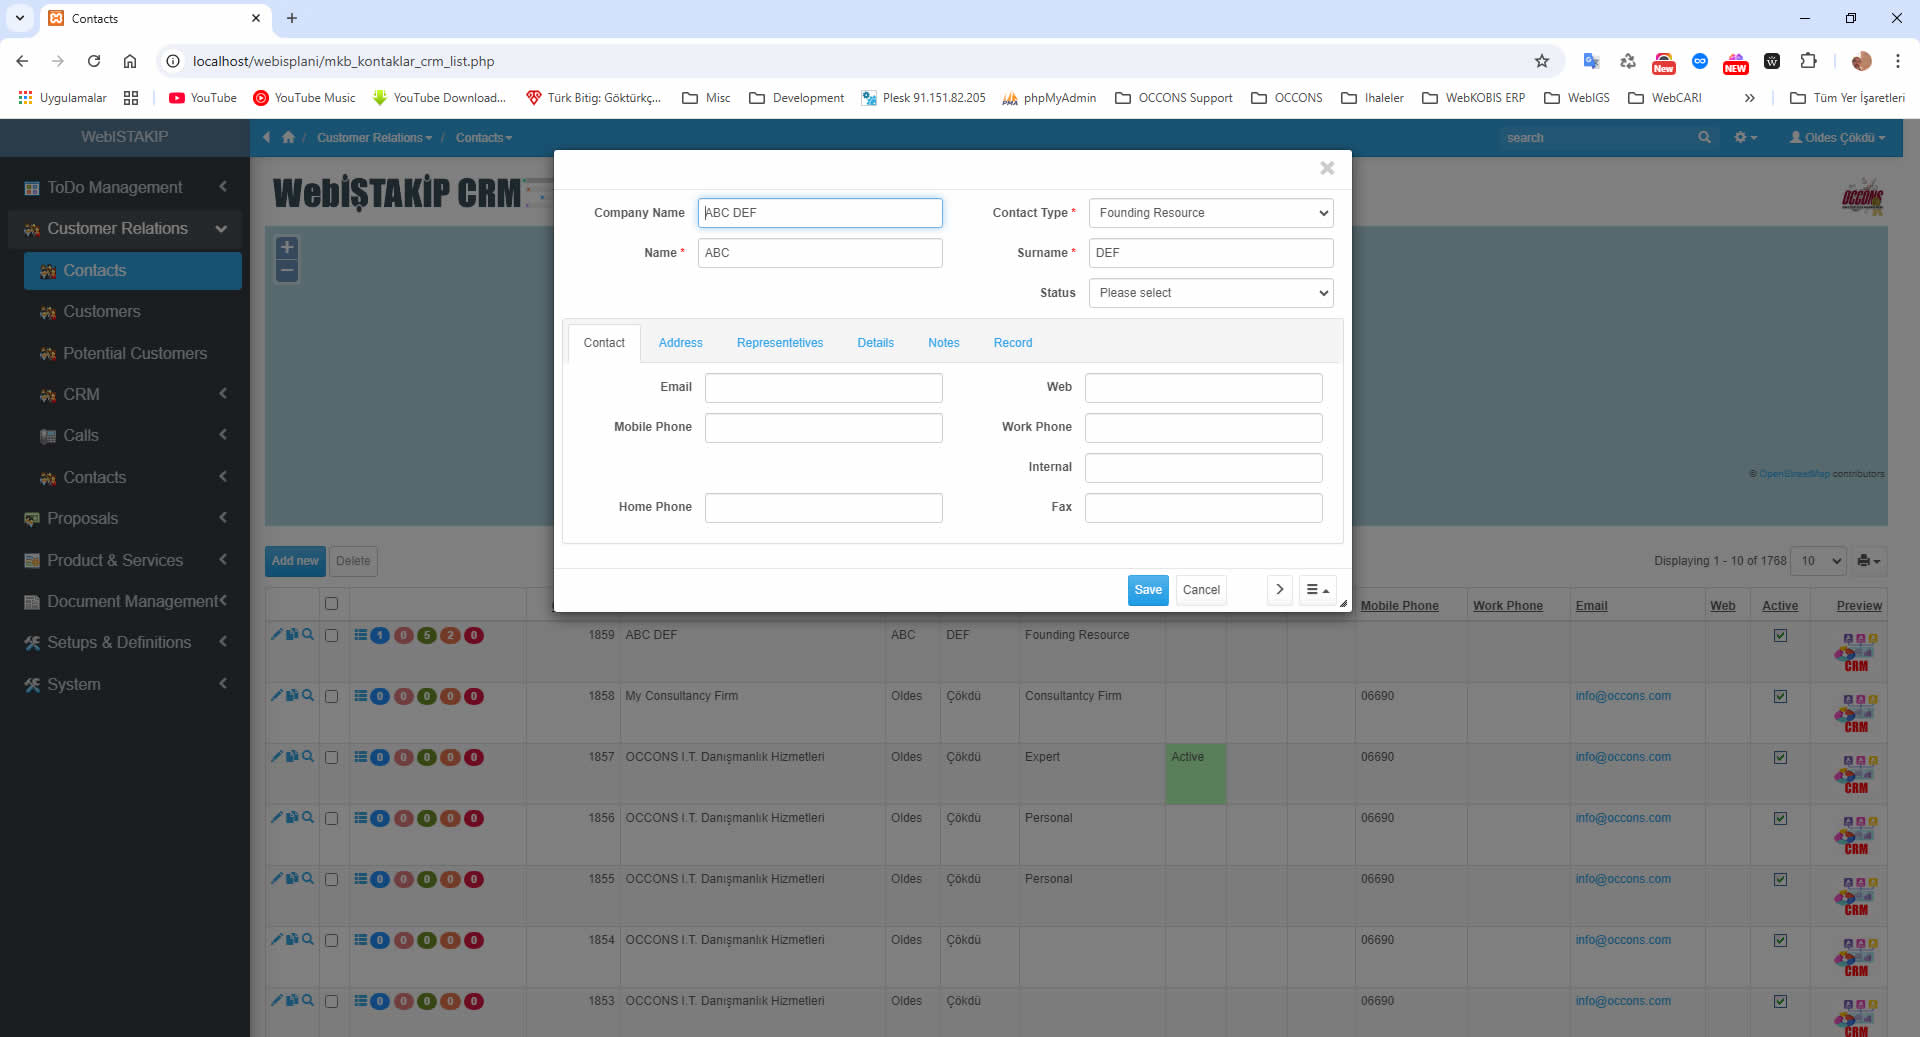Click the copy icon for row 1859

[x=292, y=634]
